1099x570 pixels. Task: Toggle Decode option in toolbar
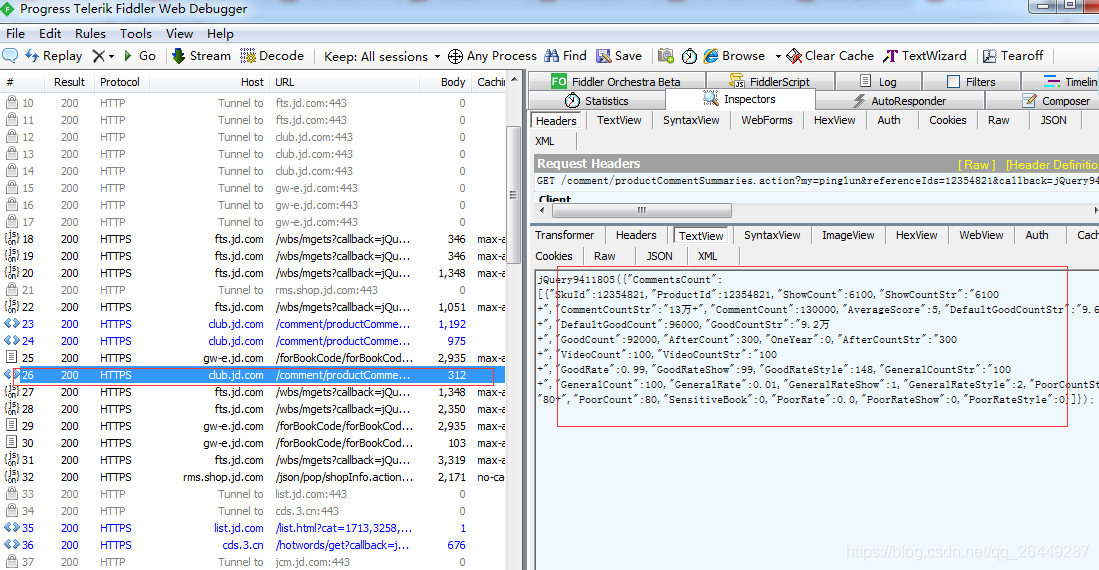272,55
